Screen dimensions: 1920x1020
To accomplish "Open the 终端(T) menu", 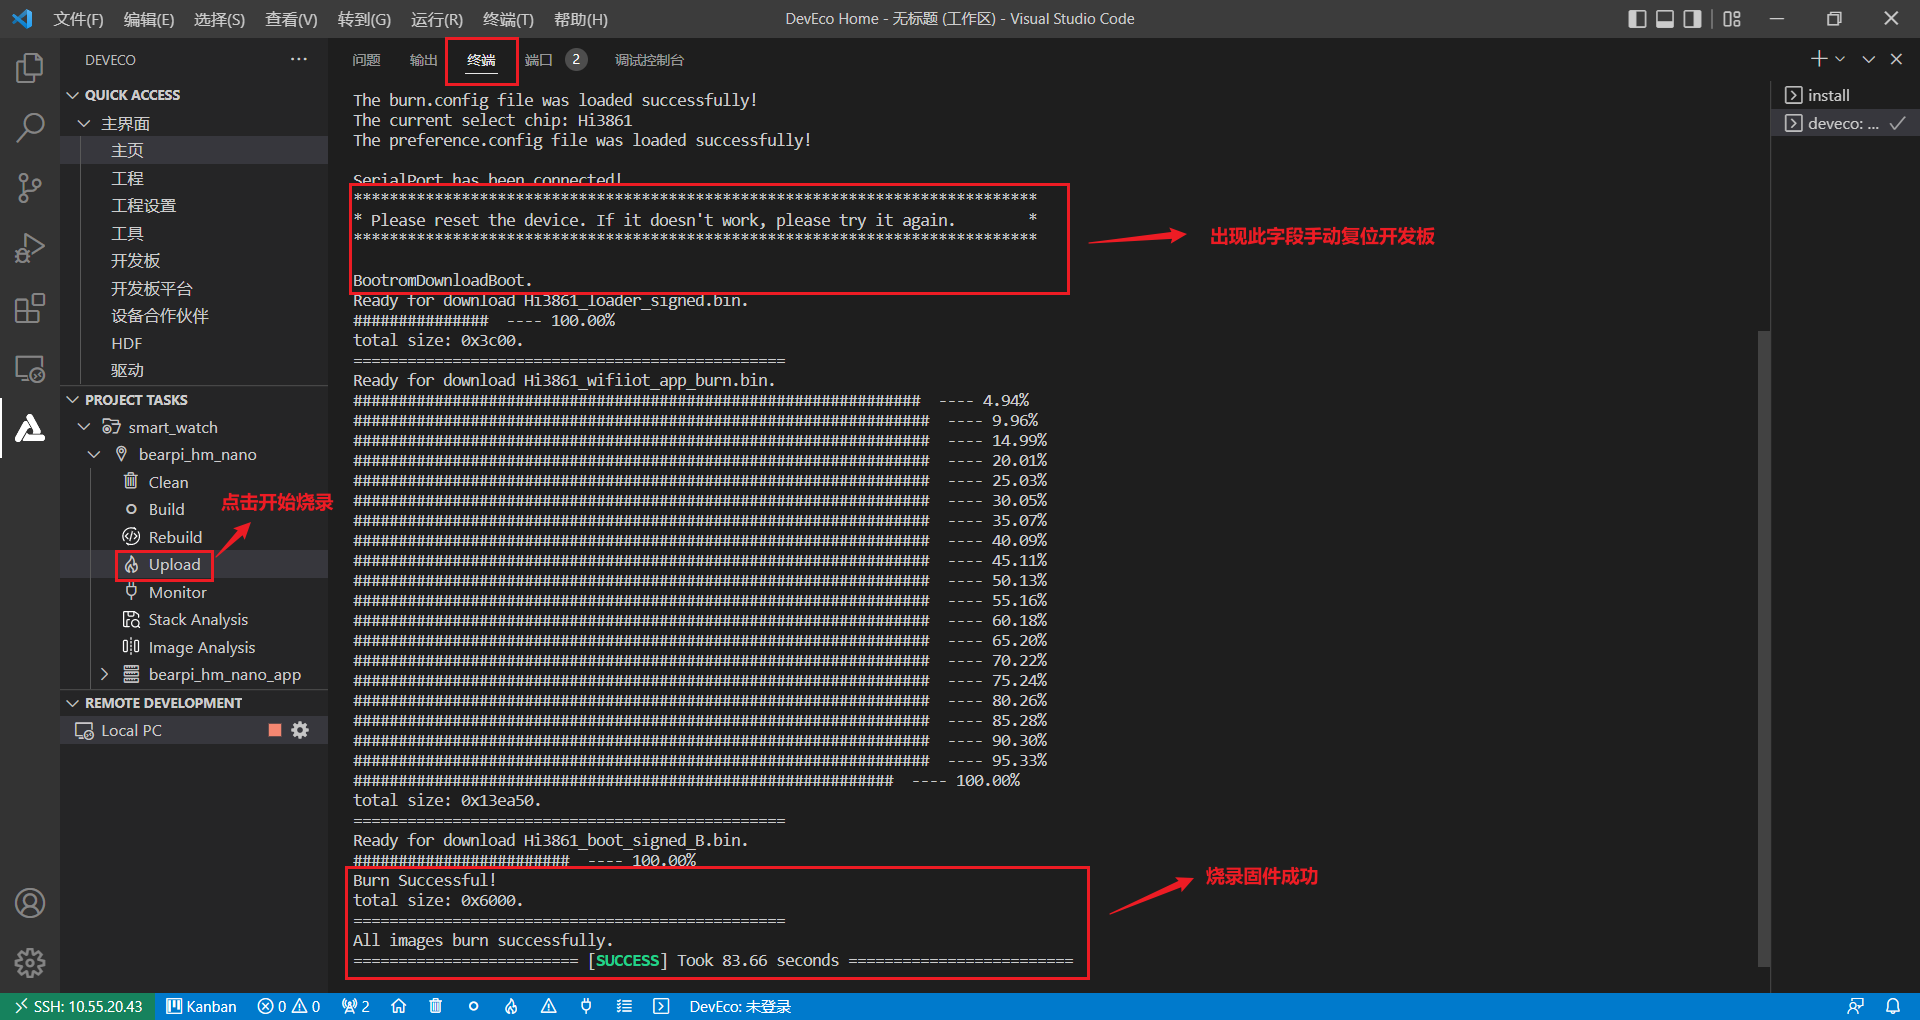I will pos(508,19).
